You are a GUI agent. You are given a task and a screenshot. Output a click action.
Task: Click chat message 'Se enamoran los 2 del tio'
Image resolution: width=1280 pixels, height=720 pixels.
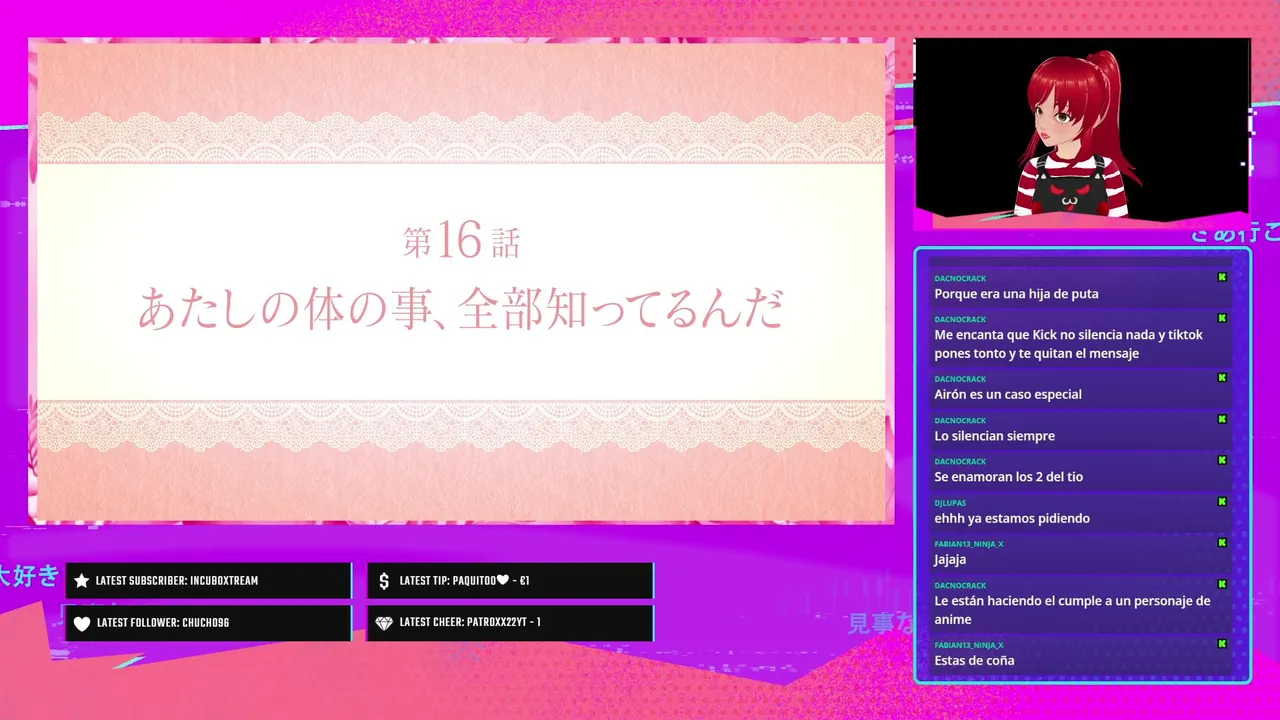pyautogui.click(x=1008, y=477)
